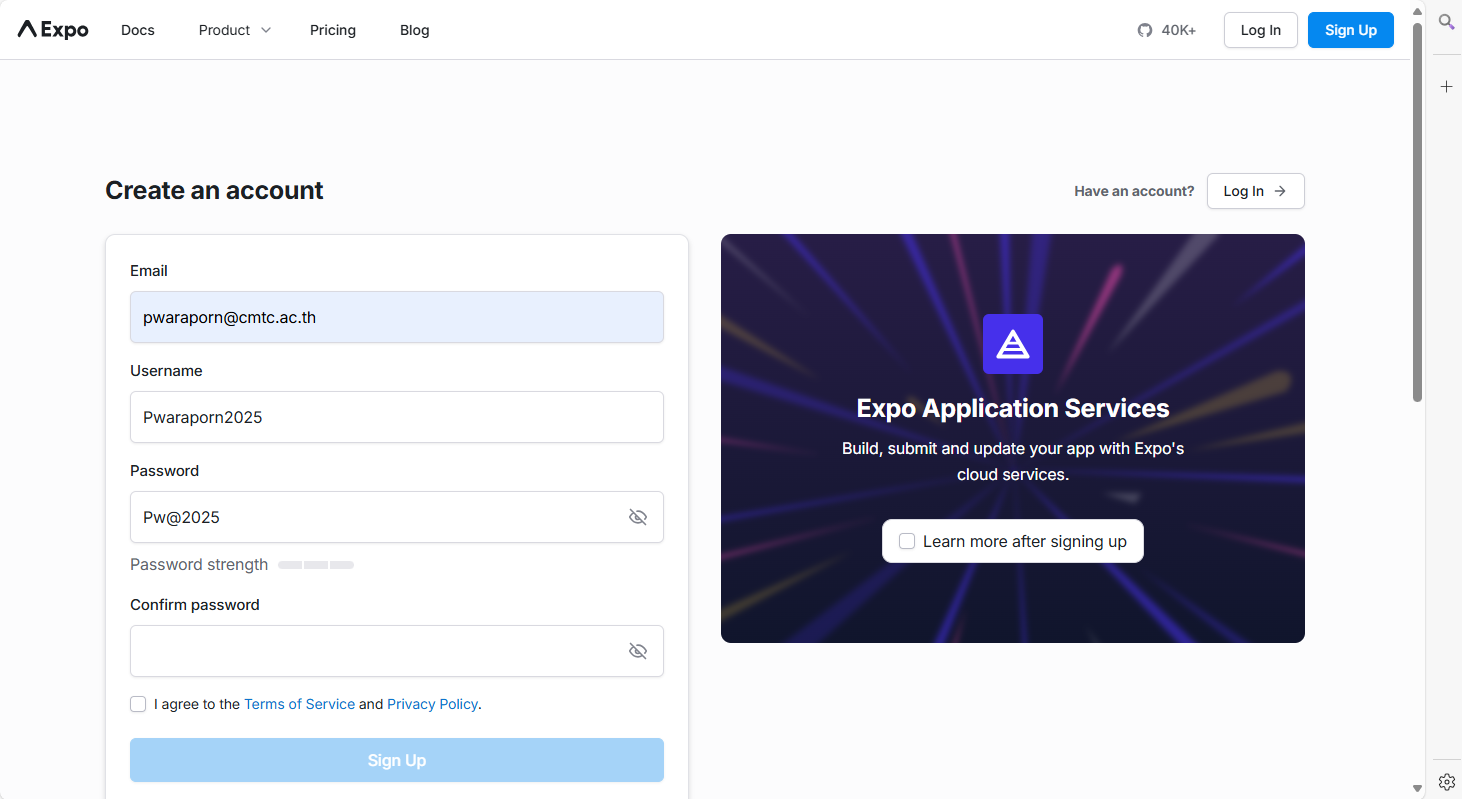The width and height of the screenshot is (1462, 799).
Task: Open the Privacy Policy link
Action: coord(432,704)
